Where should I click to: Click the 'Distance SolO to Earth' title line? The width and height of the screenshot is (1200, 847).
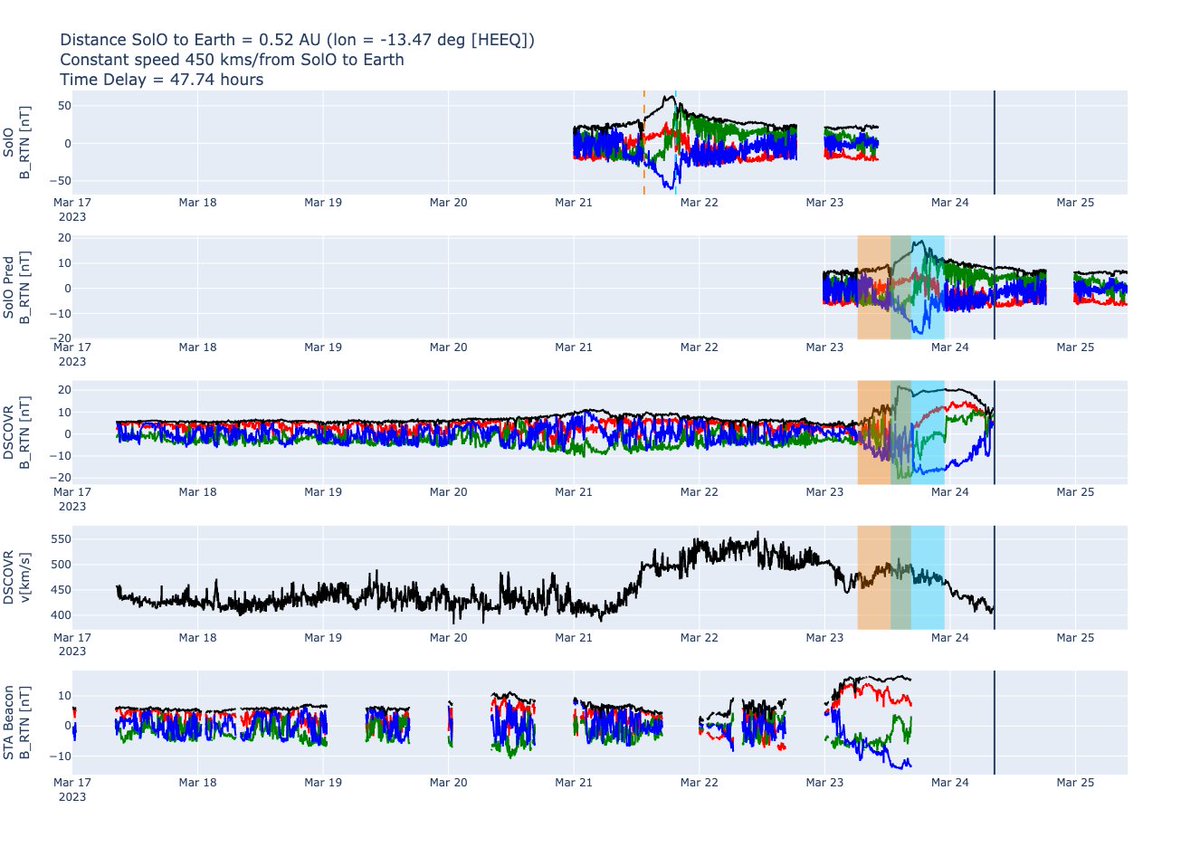pos(297,40)
